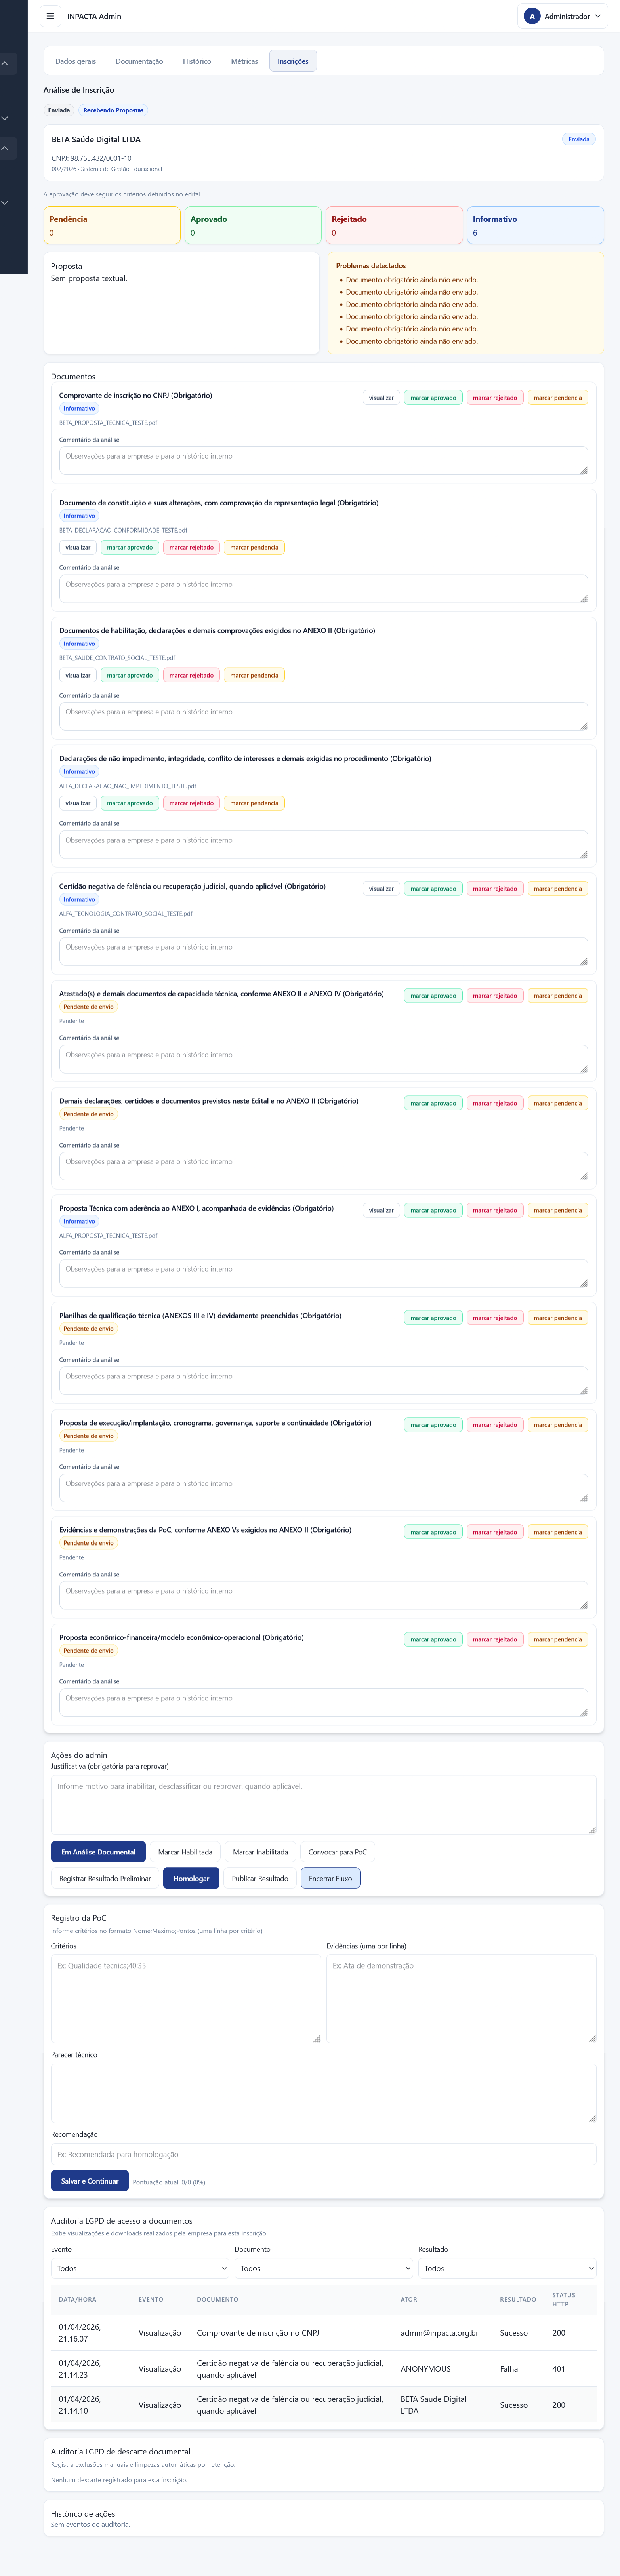
Task: Click the Em Análise Documental button
Action: (98, 1852)
